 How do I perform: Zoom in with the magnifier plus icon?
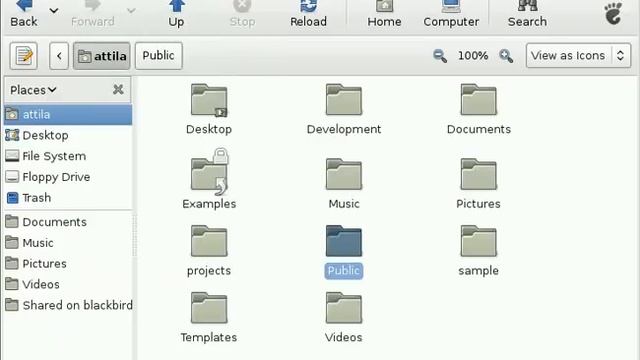(506, 56)
